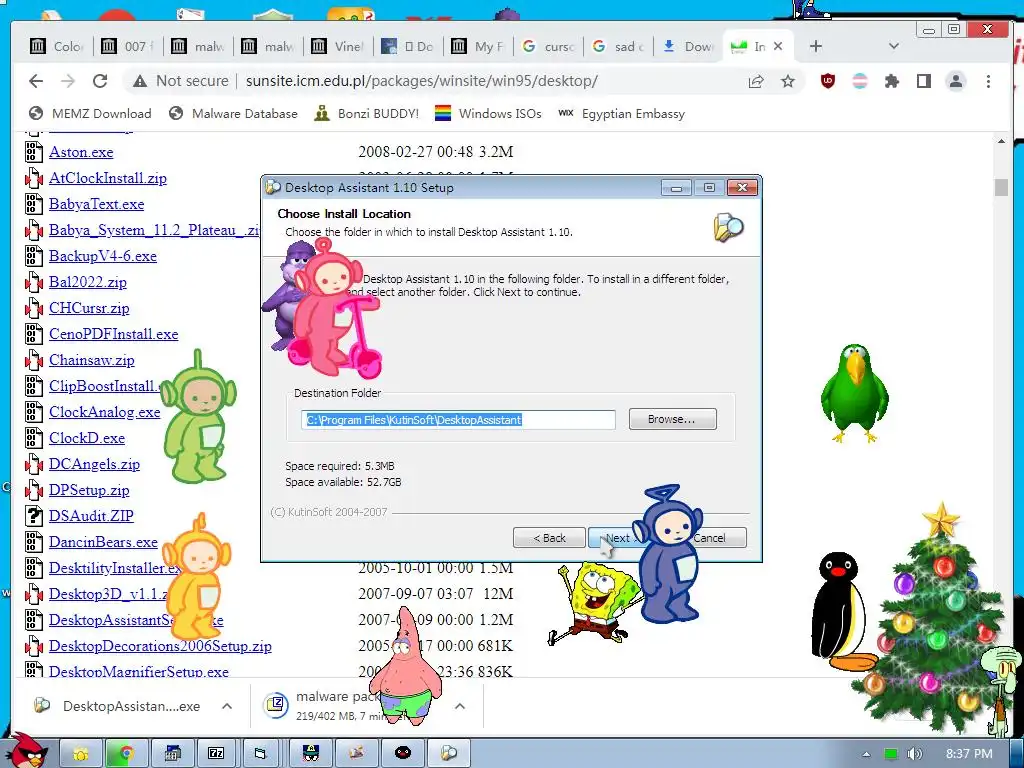Viewport: 1024px width, 768px height.
Task: Open the Egyptian Embassy bookmark
Action: pyautogui.click(x=621, y=114)
